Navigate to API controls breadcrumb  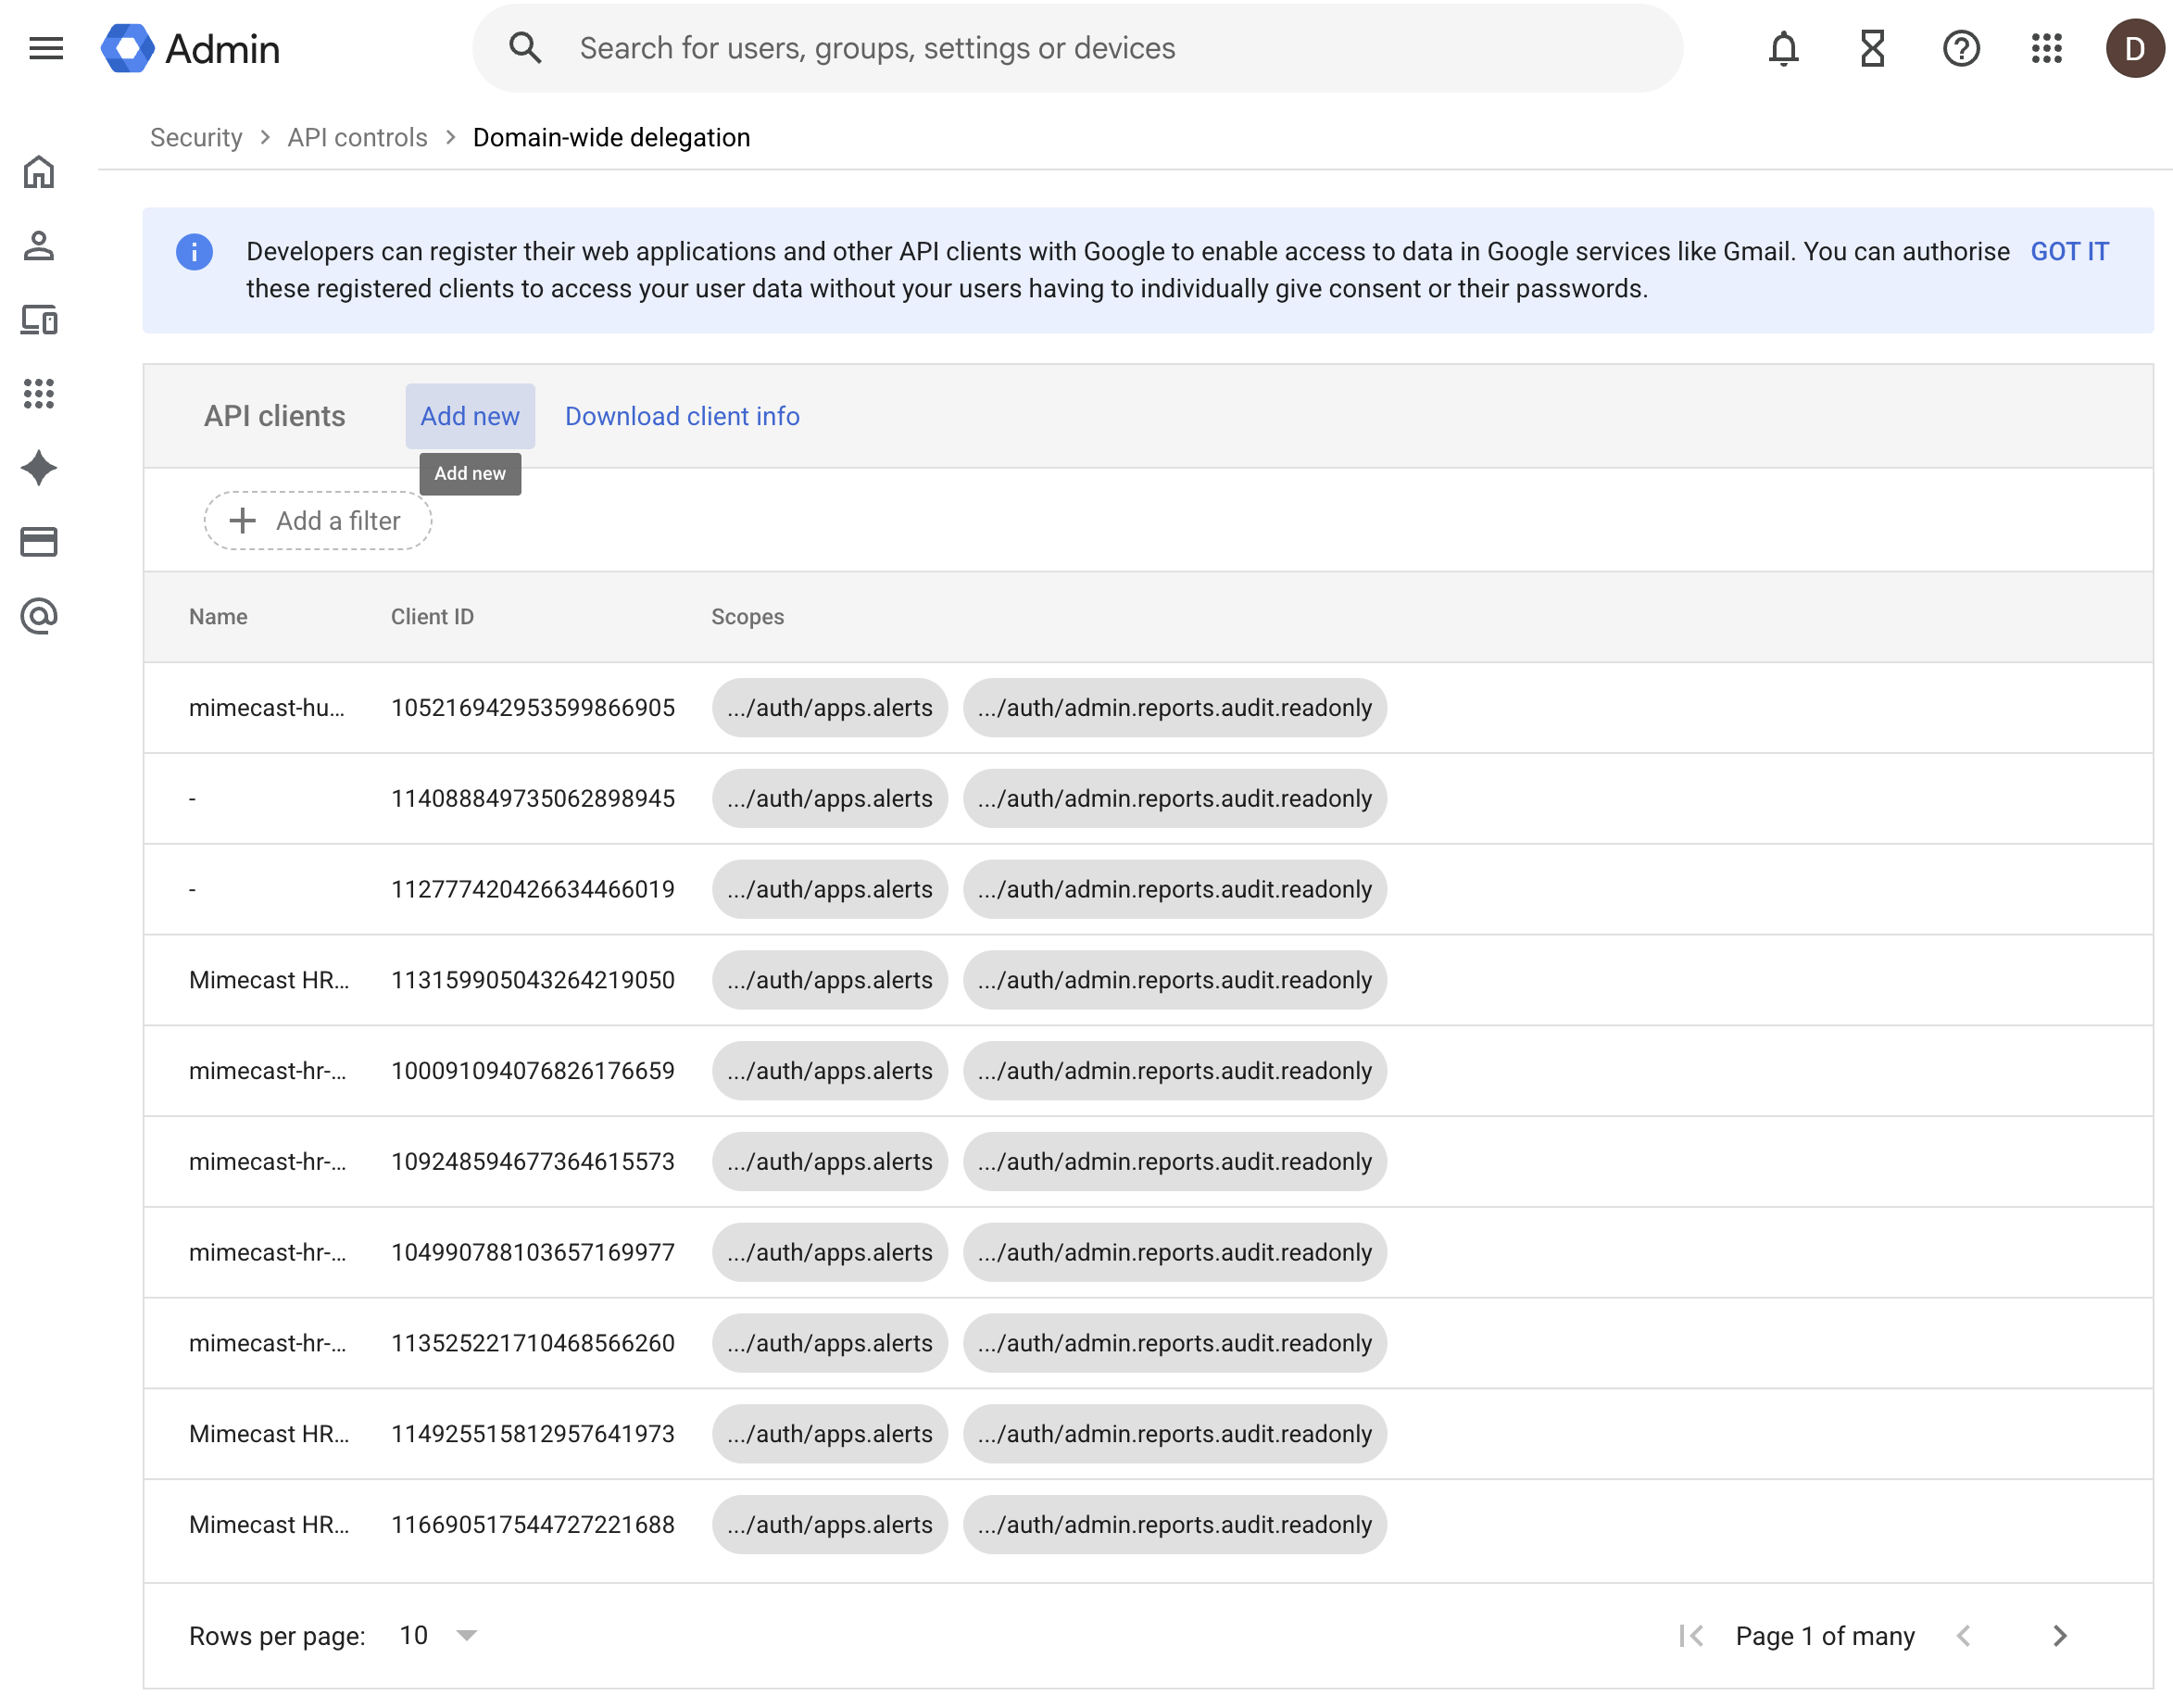point(357,137)
